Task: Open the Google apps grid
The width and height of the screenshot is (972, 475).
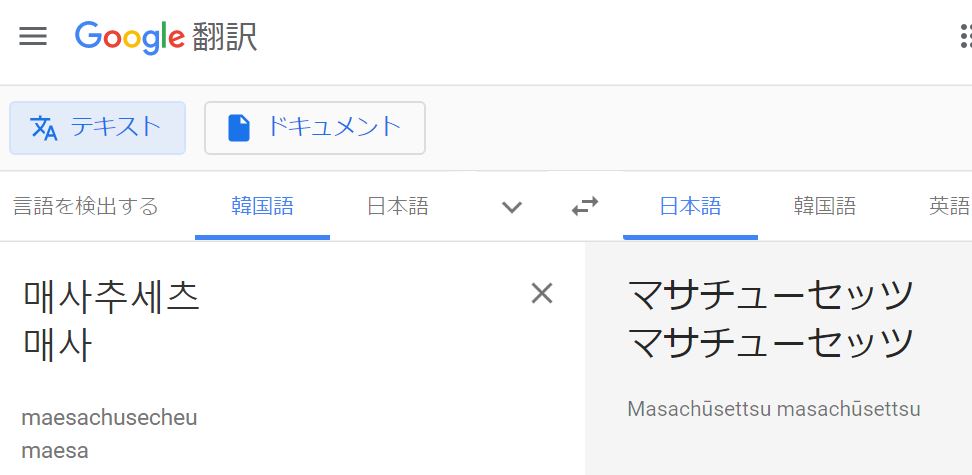Action: (x=965, y=37)
